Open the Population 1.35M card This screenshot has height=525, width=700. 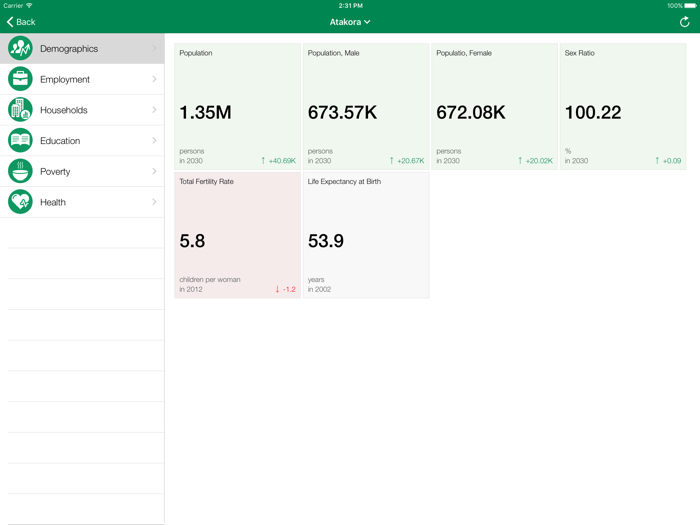(x=238, y=106)
